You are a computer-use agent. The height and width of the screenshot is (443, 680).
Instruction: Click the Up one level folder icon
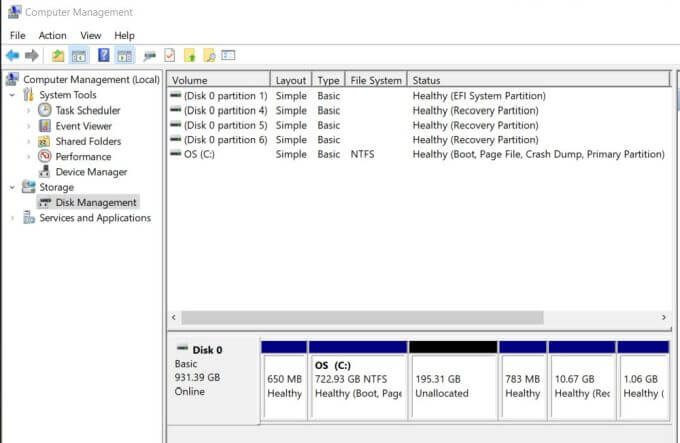58,55
